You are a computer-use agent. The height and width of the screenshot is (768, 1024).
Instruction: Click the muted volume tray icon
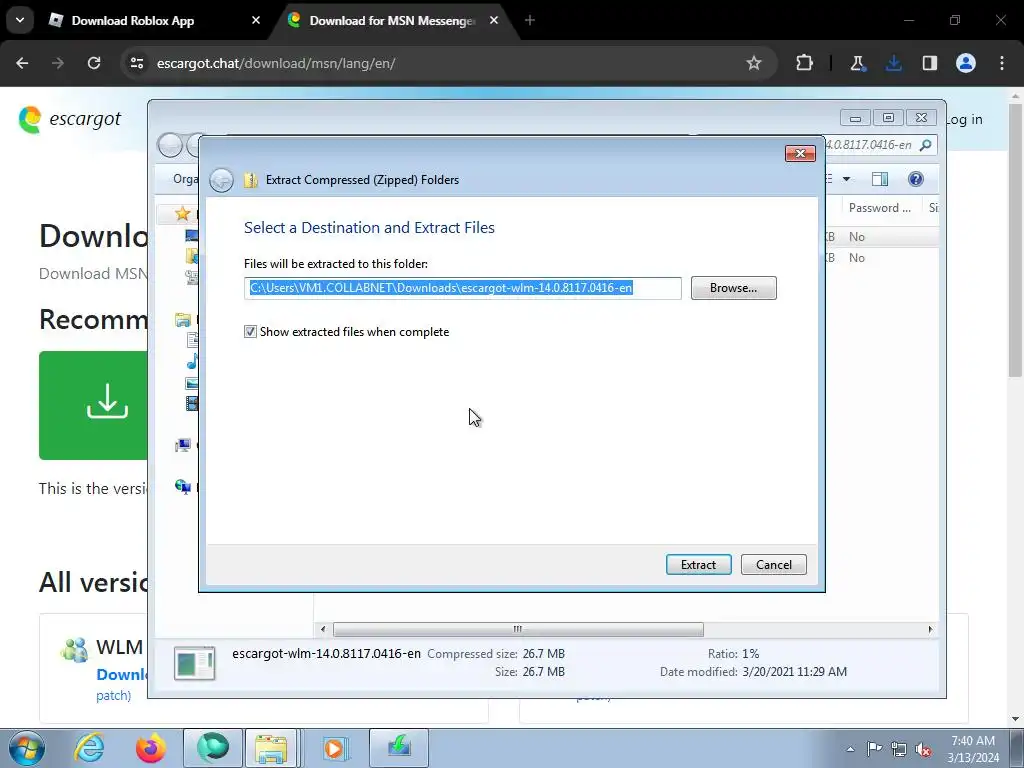pyautogui.click(x=923, y=749)
